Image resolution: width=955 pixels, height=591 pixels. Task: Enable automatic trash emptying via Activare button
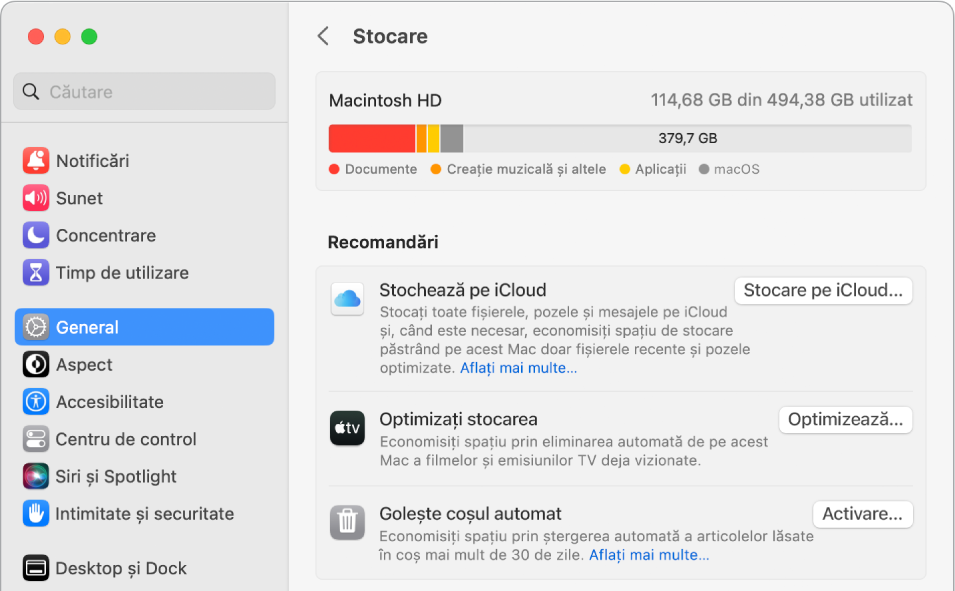[x=862, y=514]
